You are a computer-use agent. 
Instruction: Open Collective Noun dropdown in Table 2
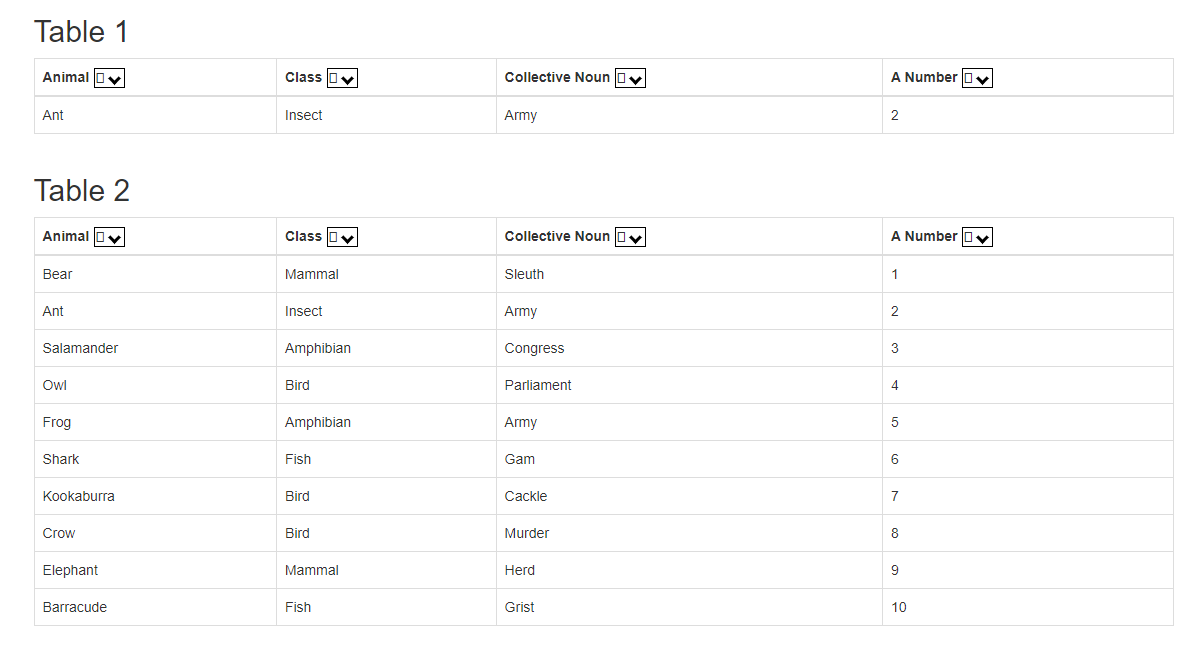[x=630, y=238]
